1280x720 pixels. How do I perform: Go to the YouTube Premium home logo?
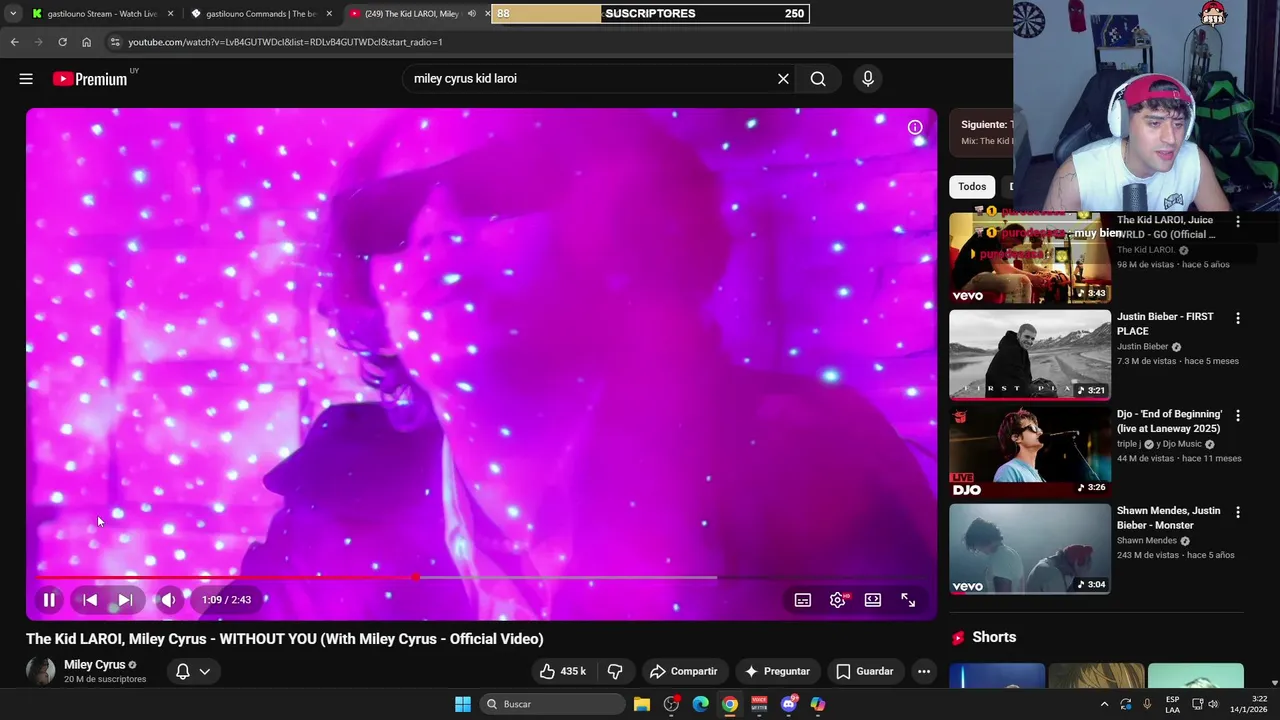click(x=90, y=79)
